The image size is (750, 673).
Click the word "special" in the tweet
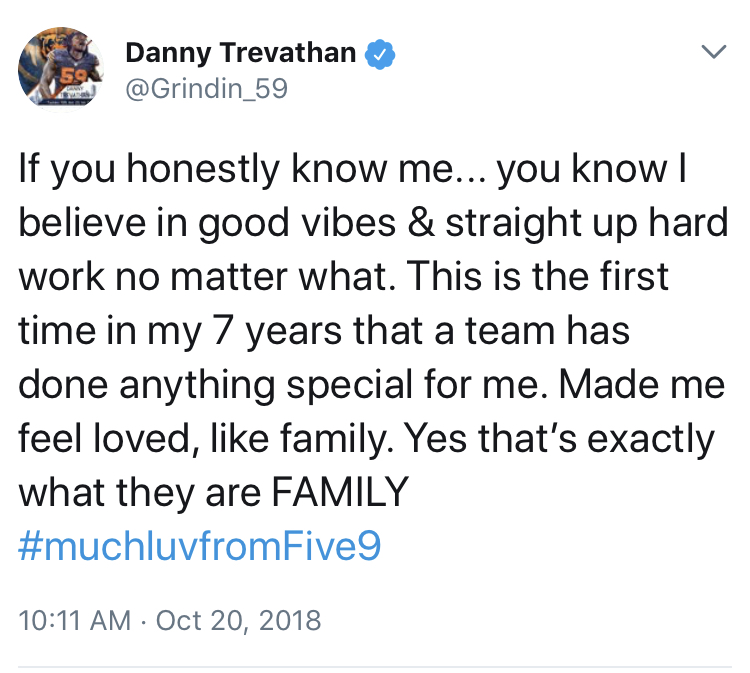[x=349, y=386]
